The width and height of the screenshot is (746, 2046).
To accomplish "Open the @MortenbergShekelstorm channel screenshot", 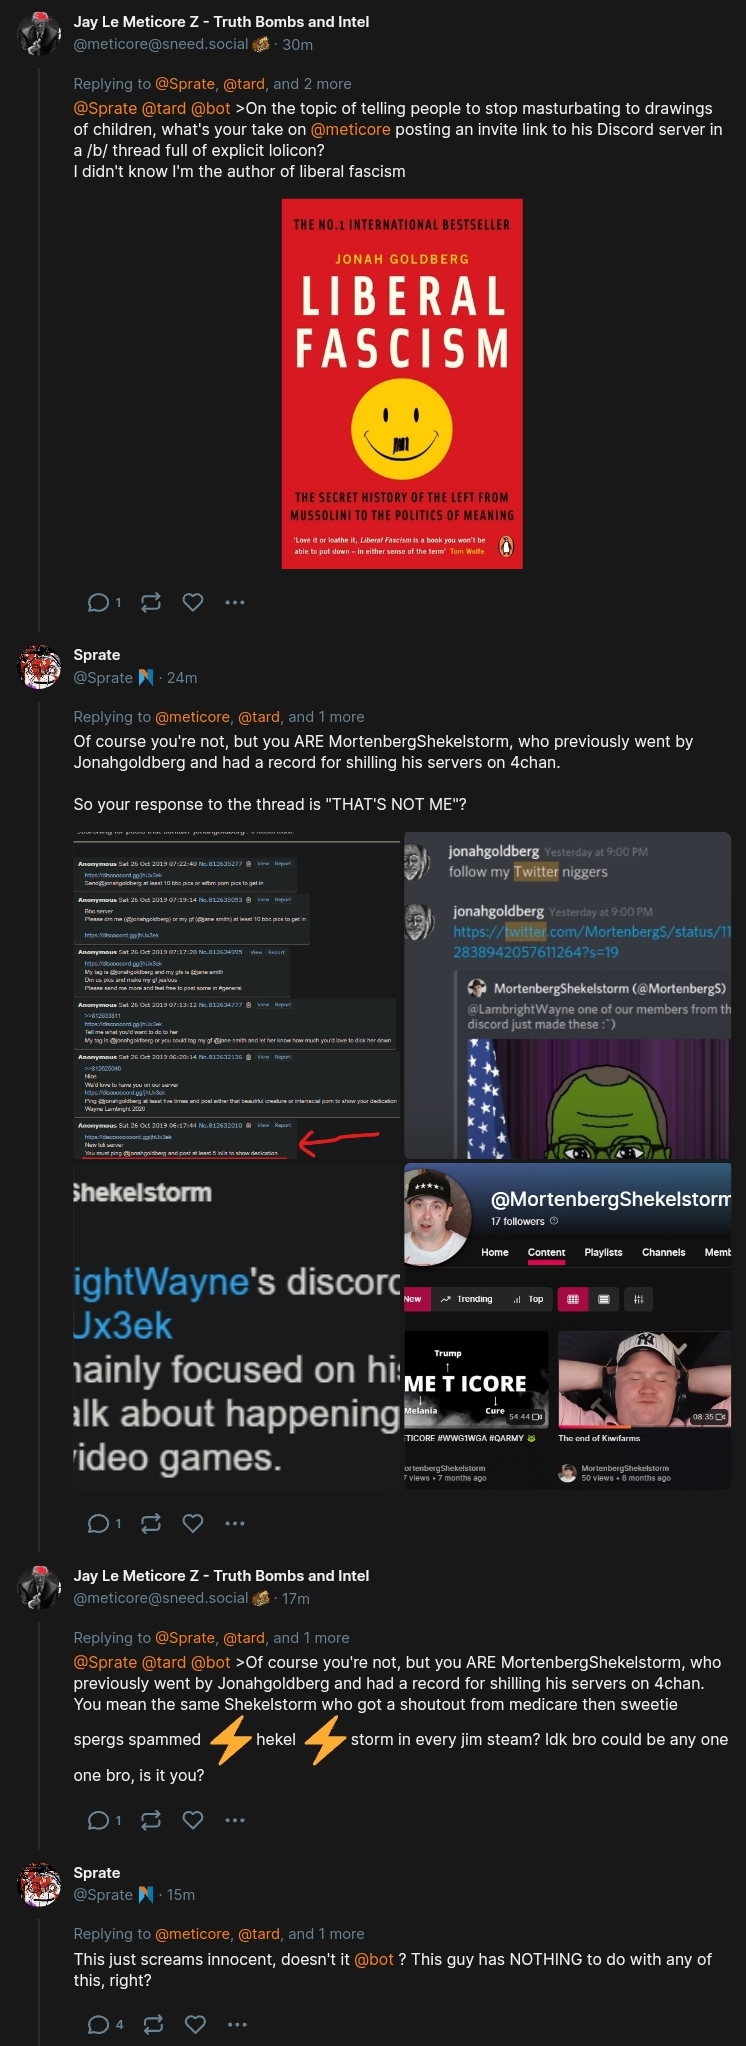I will 568,1326.
